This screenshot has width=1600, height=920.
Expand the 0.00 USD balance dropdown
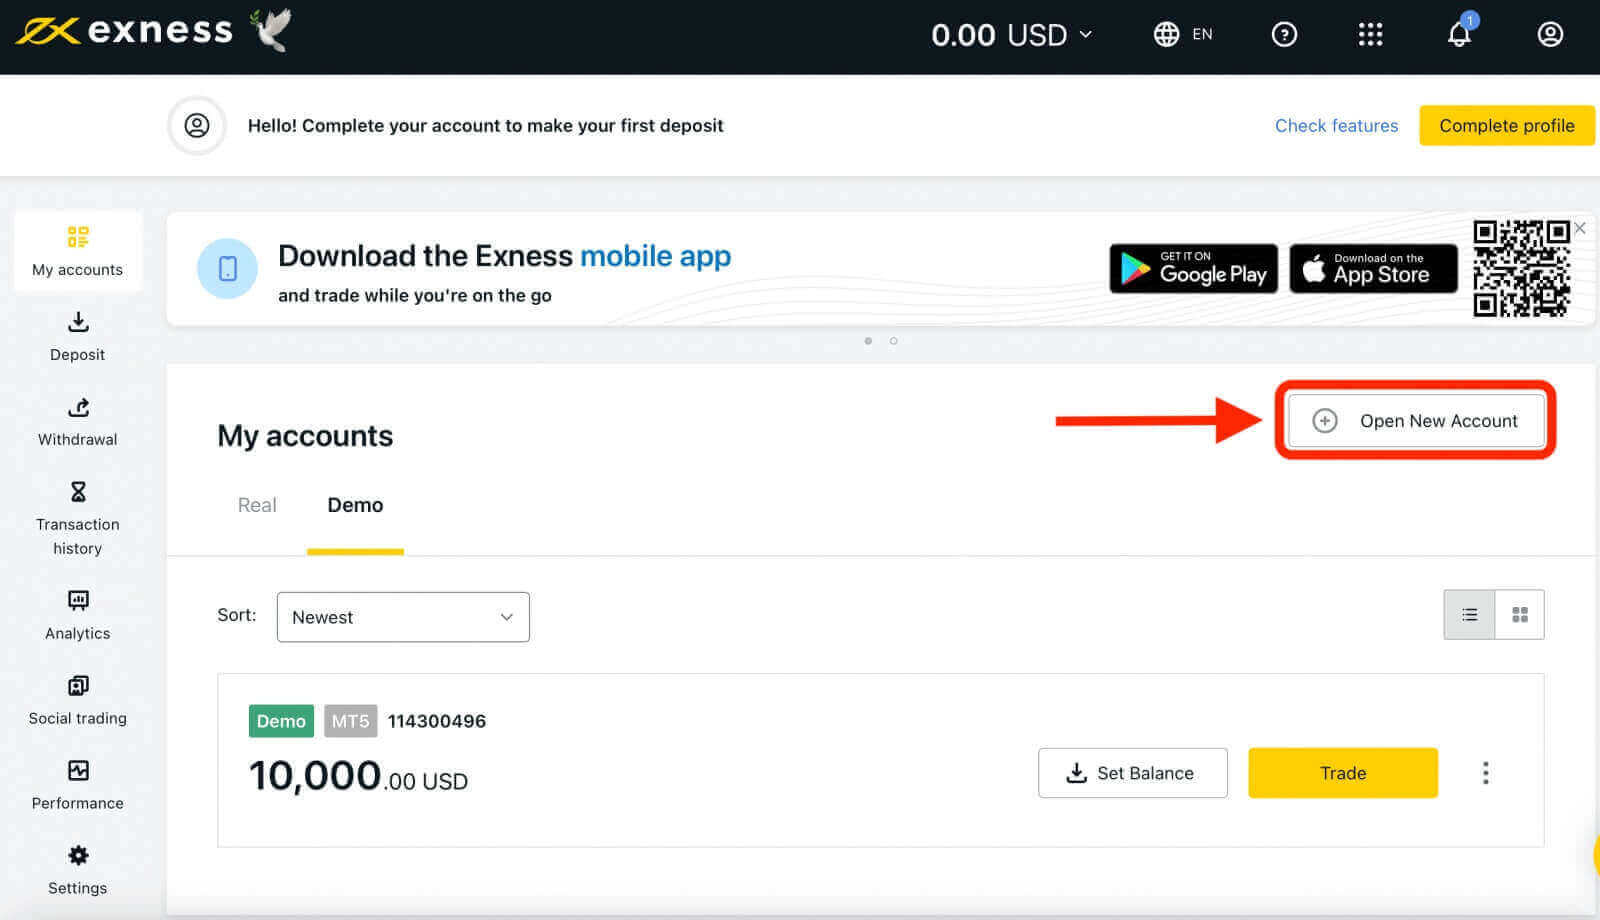pyautogui.click(x=1011, y=35)
